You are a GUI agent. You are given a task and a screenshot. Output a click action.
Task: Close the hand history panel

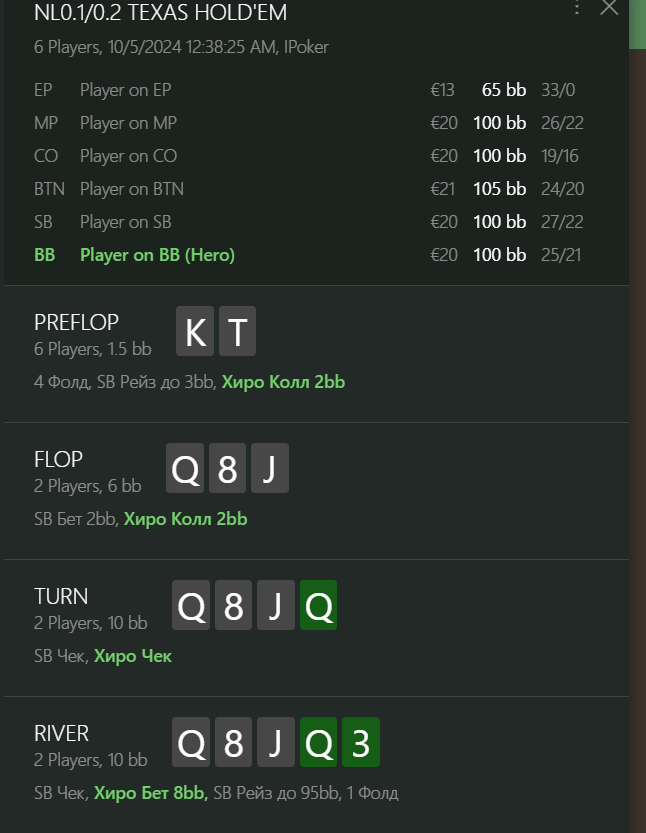click(609, 8)
